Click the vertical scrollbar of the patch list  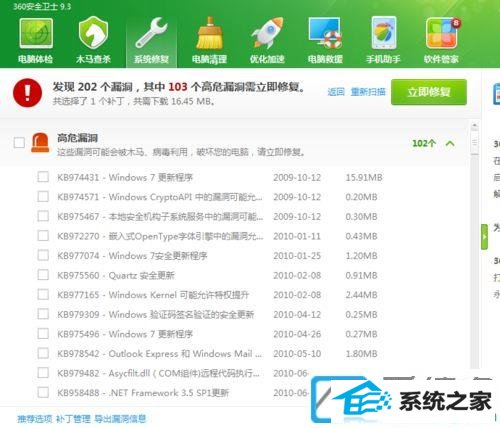tap(474, 247)
